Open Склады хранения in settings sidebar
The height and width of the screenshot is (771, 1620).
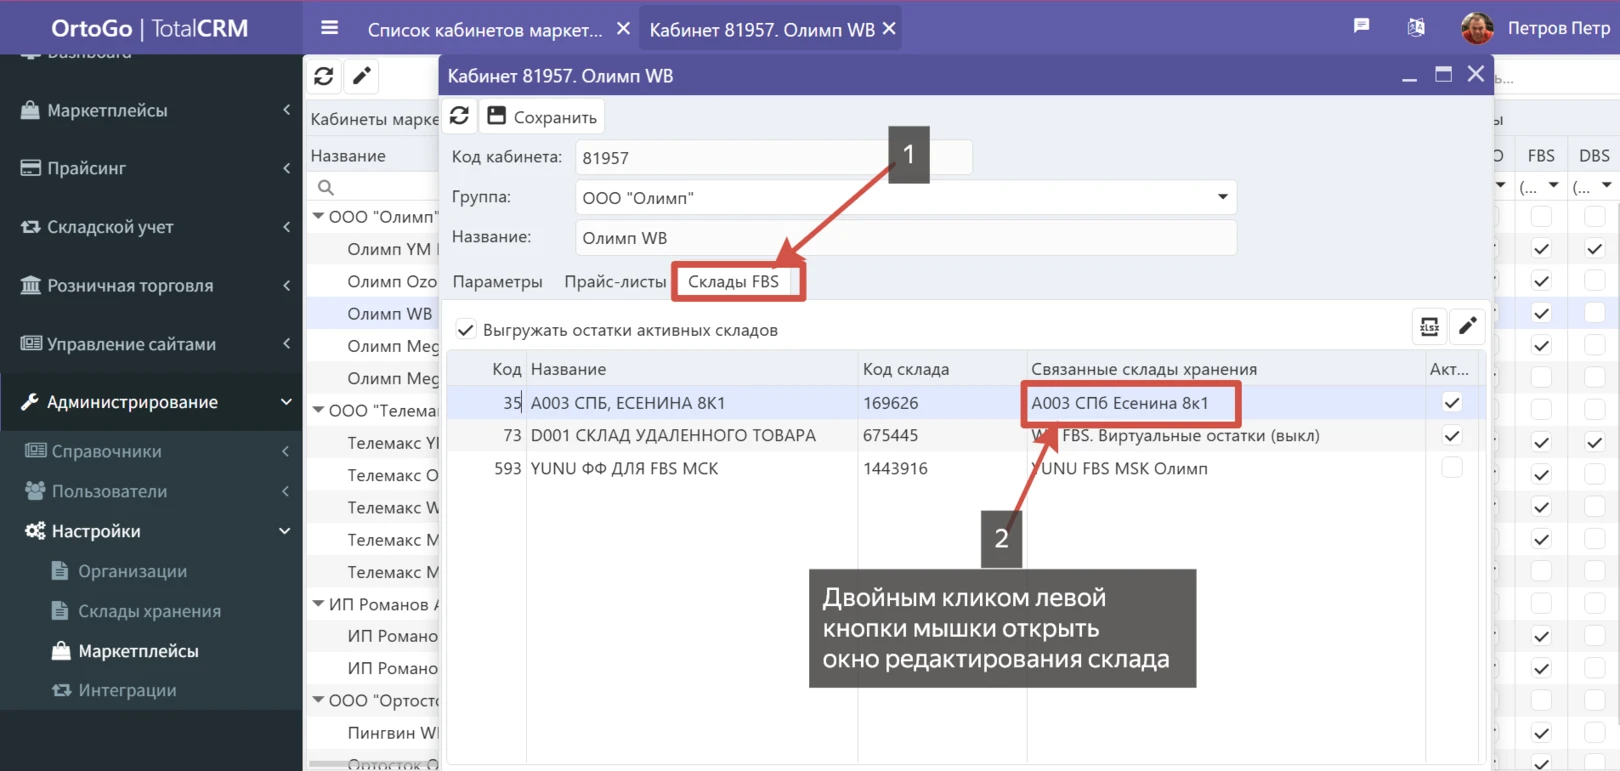click(149, 611)
